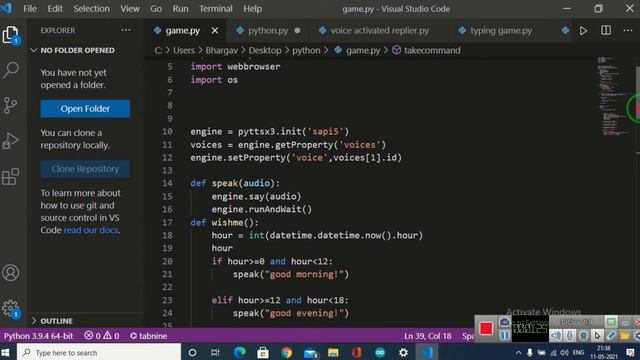This screenshot has height=360, width=640.
Task: Click the Clone Repository button
Action: click(x=85, y=169)
